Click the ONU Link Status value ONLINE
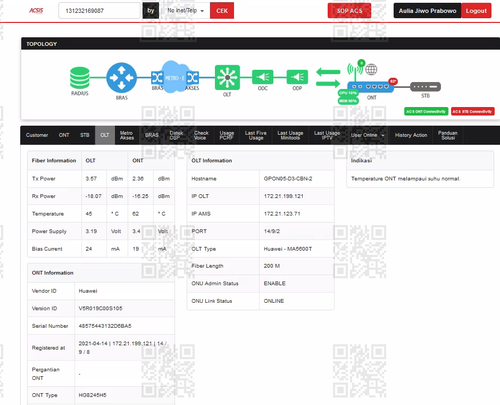Viewport: 500px width, 405px height. 274,301
